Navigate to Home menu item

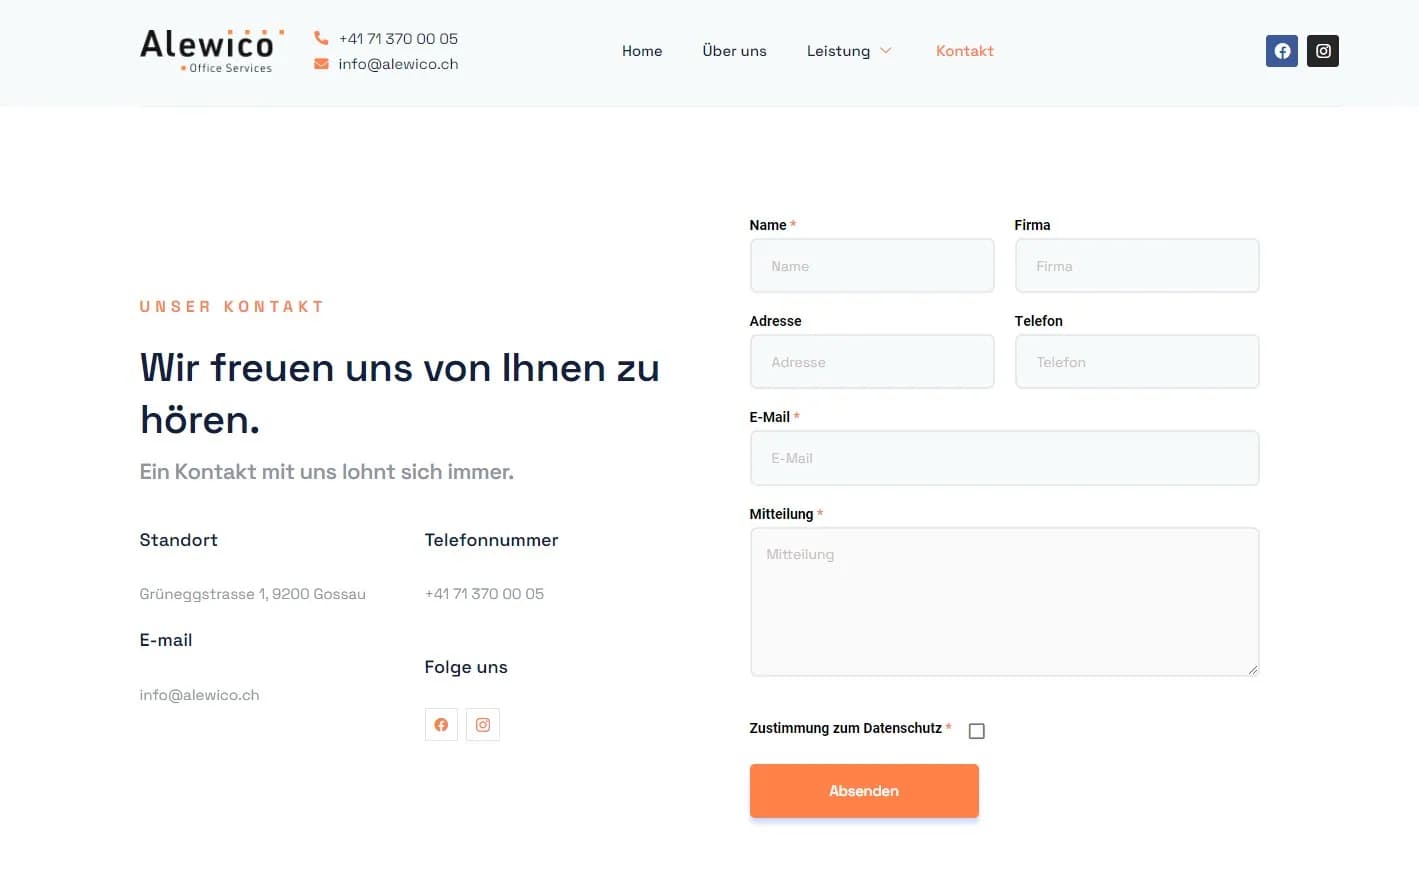pos(642,51)
